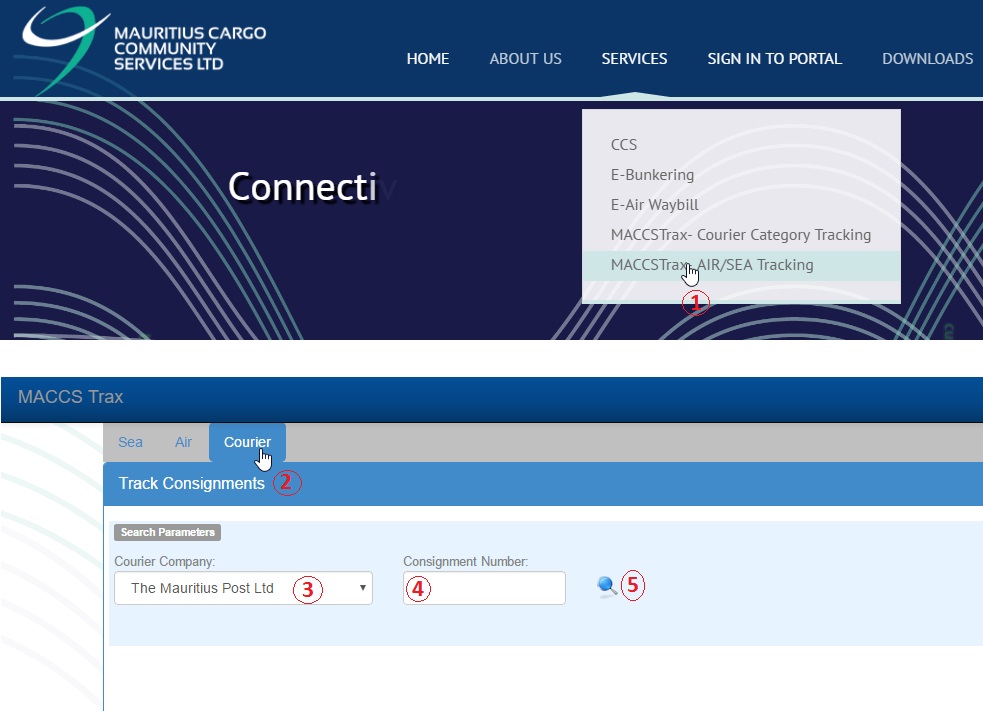Select the Courier tab

point(247,442)
